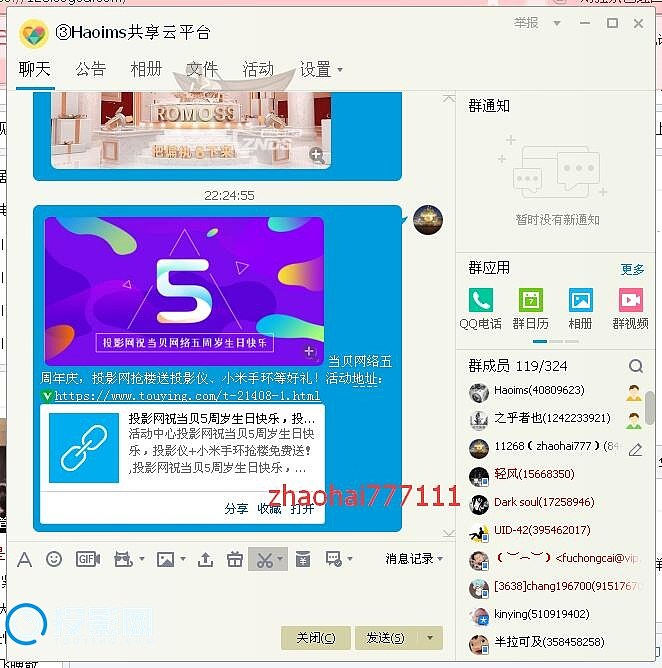Open the 群日历 calendar app
The image size is (662, 668).
[x=531, y=309]
